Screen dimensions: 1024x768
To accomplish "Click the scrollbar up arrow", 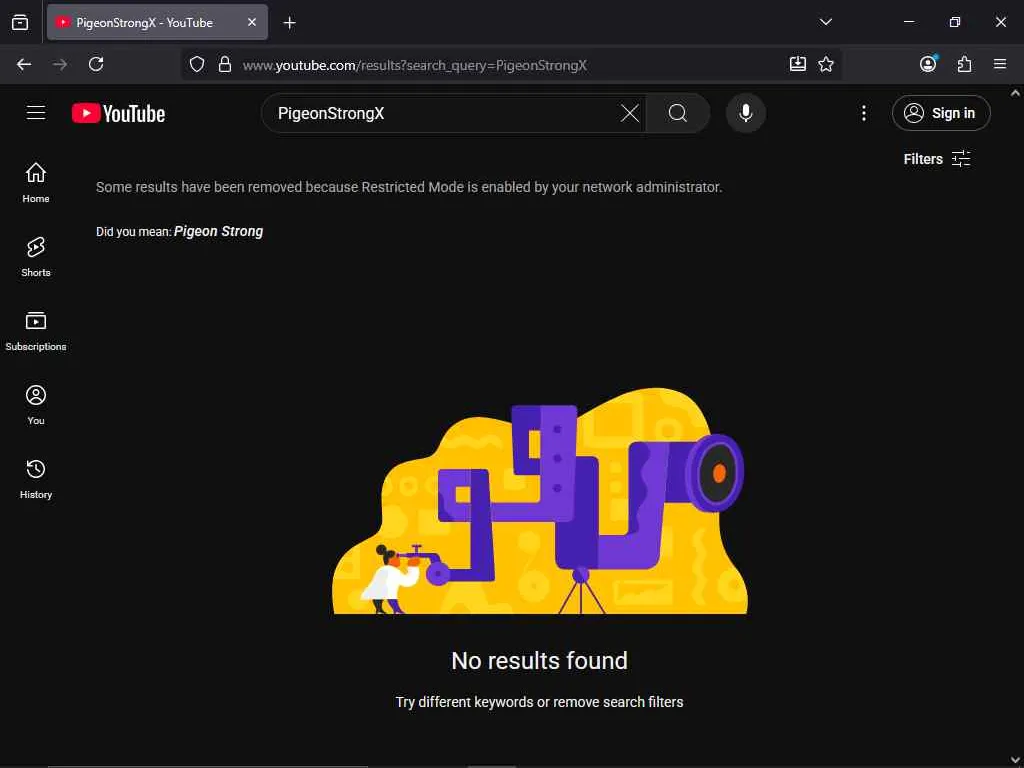I will pyautogui.click(x=1016, y=93).
